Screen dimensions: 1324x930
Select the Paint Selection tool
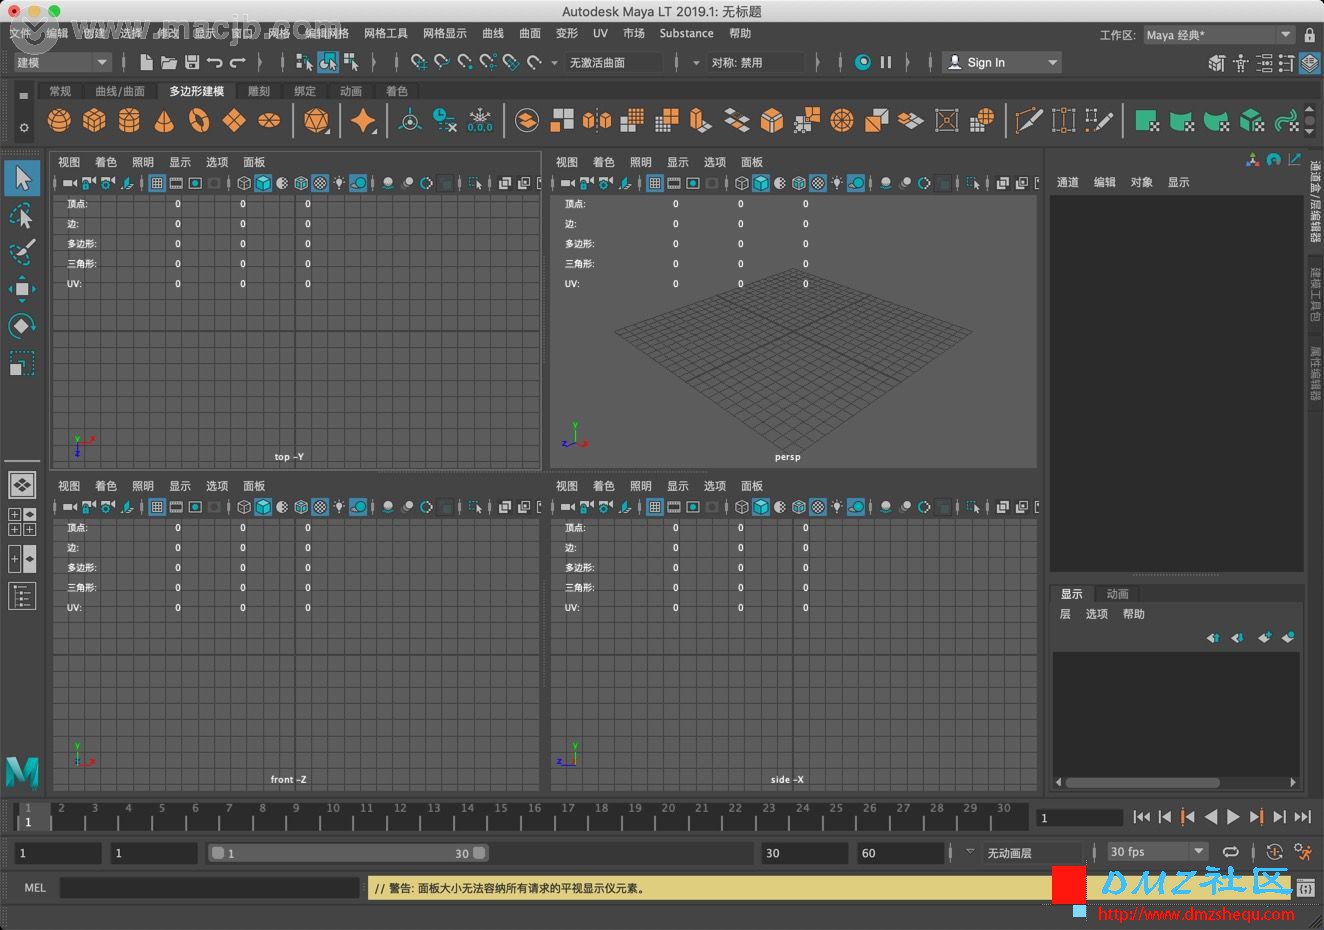(22, 252)
